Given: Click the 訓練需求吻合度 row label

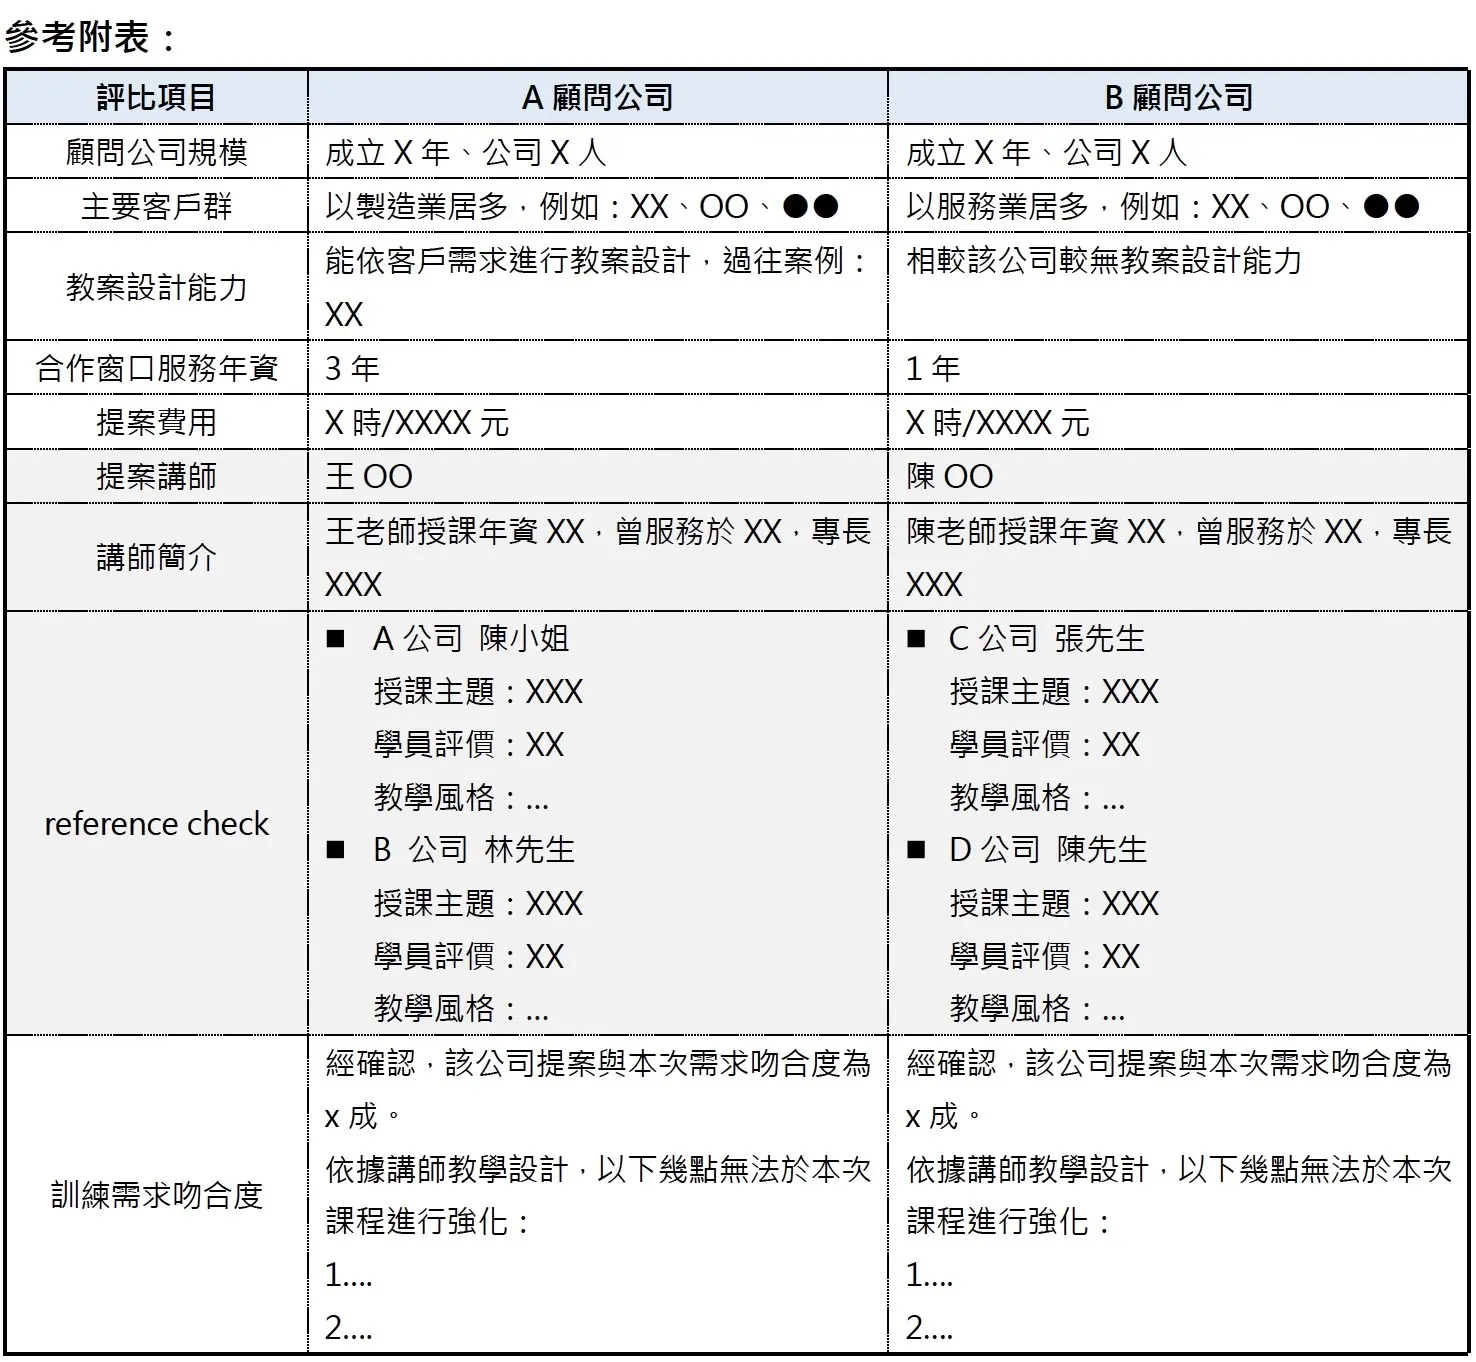Looking at the screenshot, I should point(157,1195).
